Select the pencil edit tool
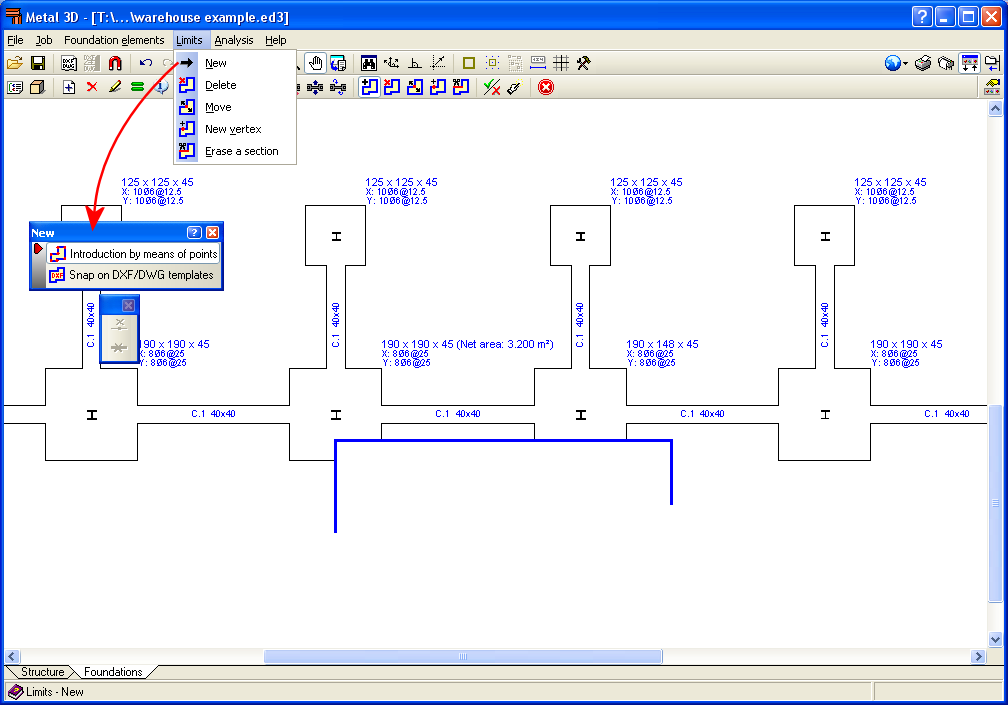Viewport: 1008px width, 705px height. [115, 87]
